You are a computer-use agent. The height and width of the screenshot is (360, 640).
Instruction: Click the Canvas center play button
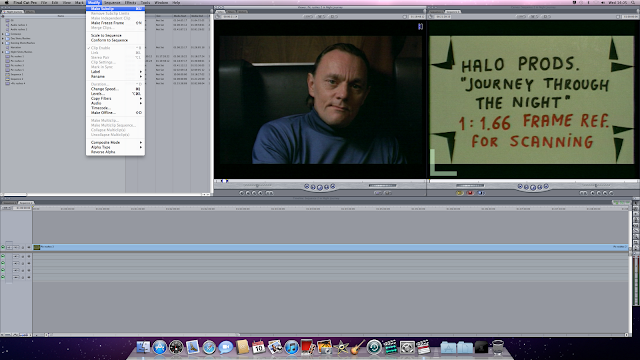point(533,187)
